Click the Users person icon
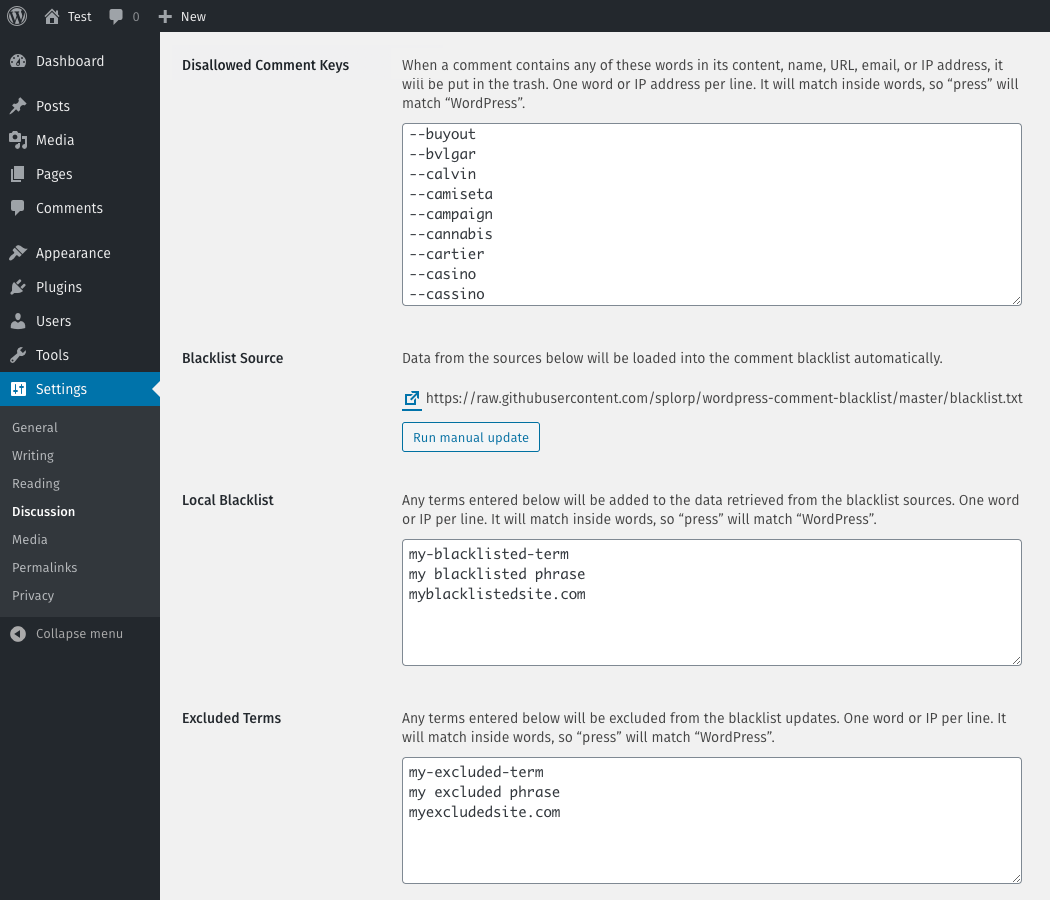 click(x=18, y=321)
